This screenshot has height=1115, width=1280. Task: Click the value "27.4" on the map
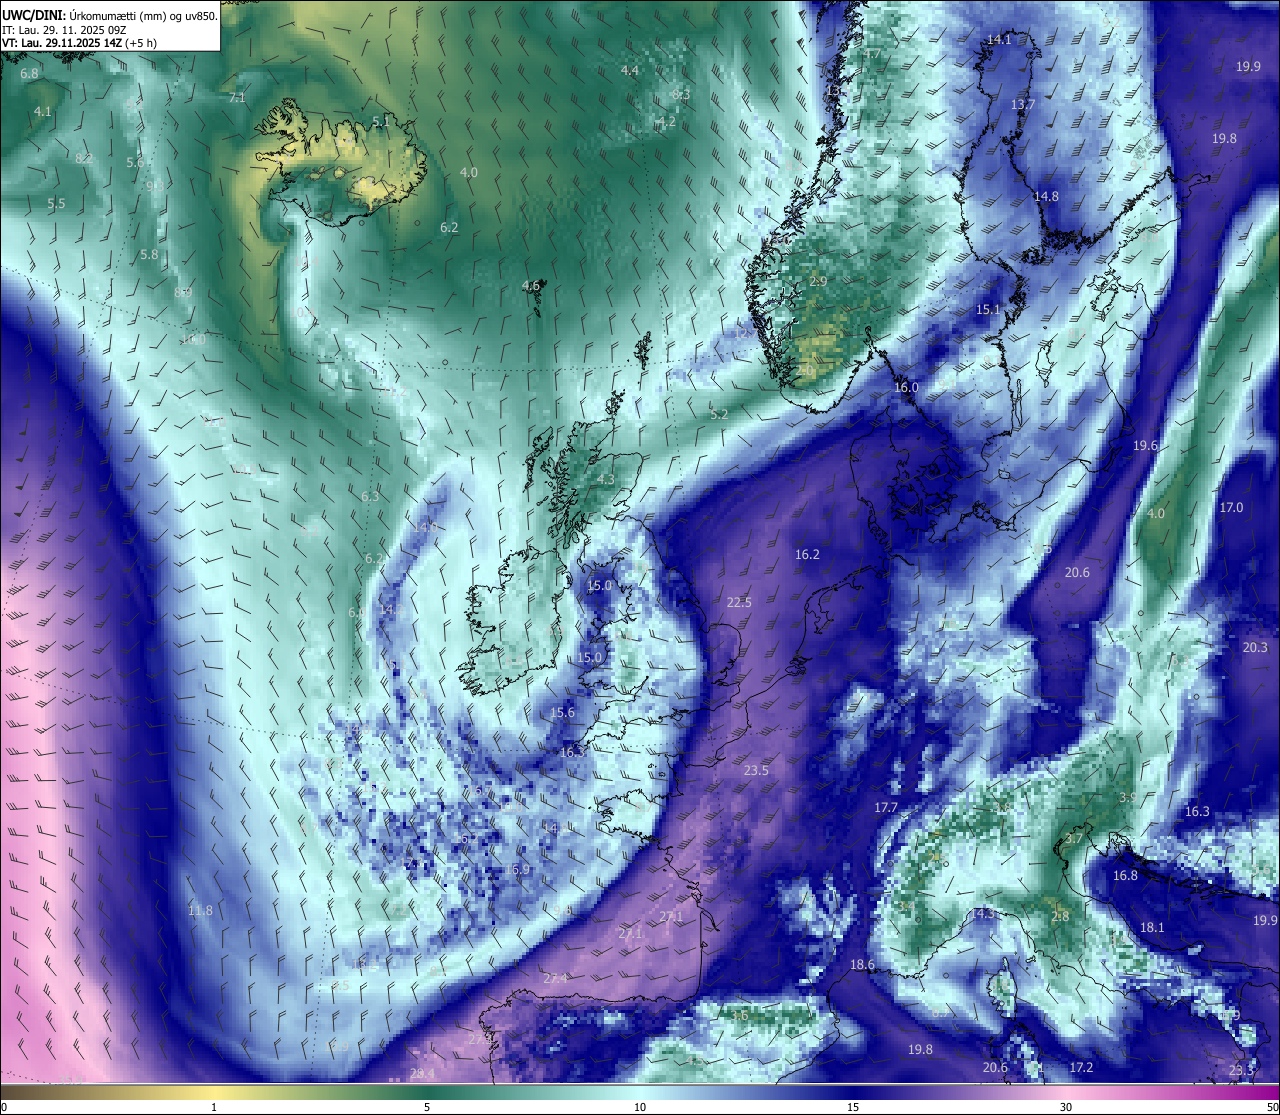click(556, 978)
